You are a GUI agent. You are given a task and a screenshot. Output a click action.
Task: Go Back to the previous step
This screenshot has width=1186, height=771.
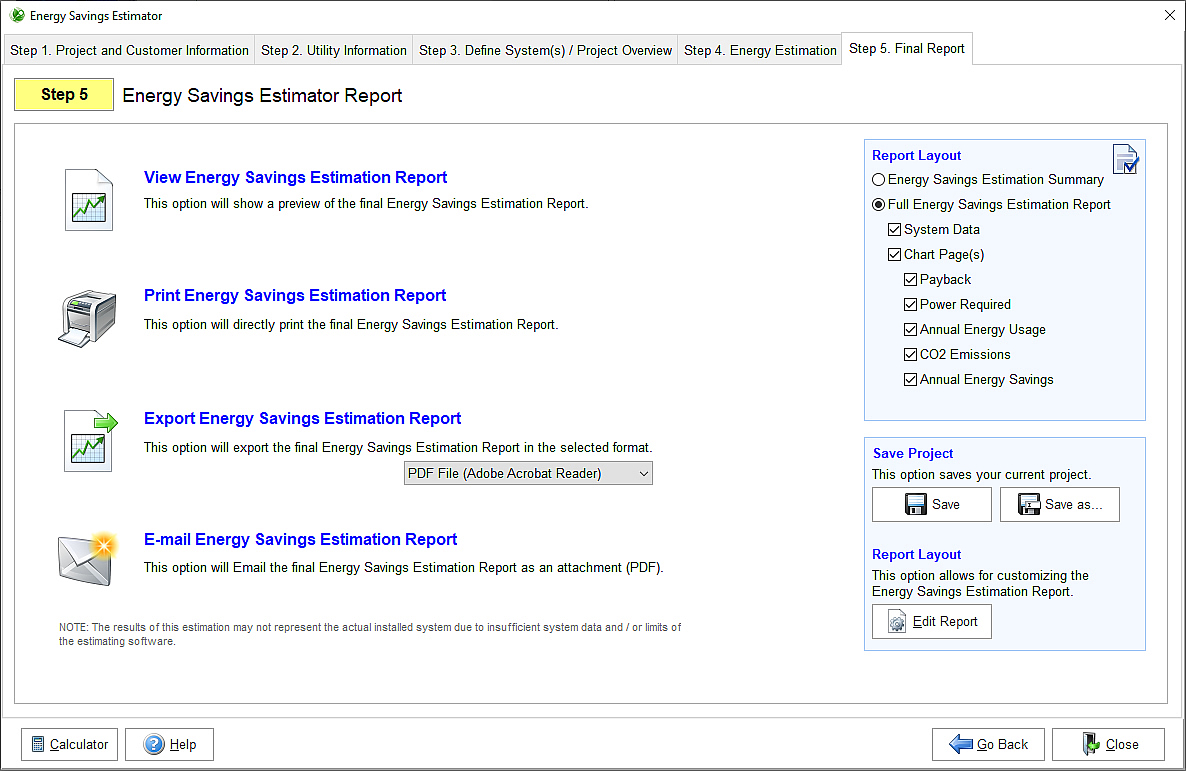988,744
